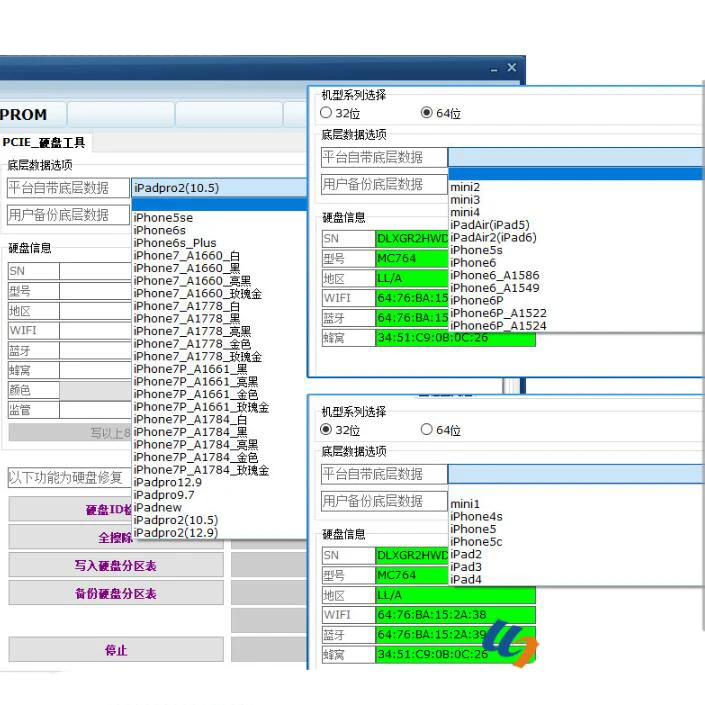
Task: Choose mini2 in 64位 list
Action: pyautogui.click(x=465, y=187)
